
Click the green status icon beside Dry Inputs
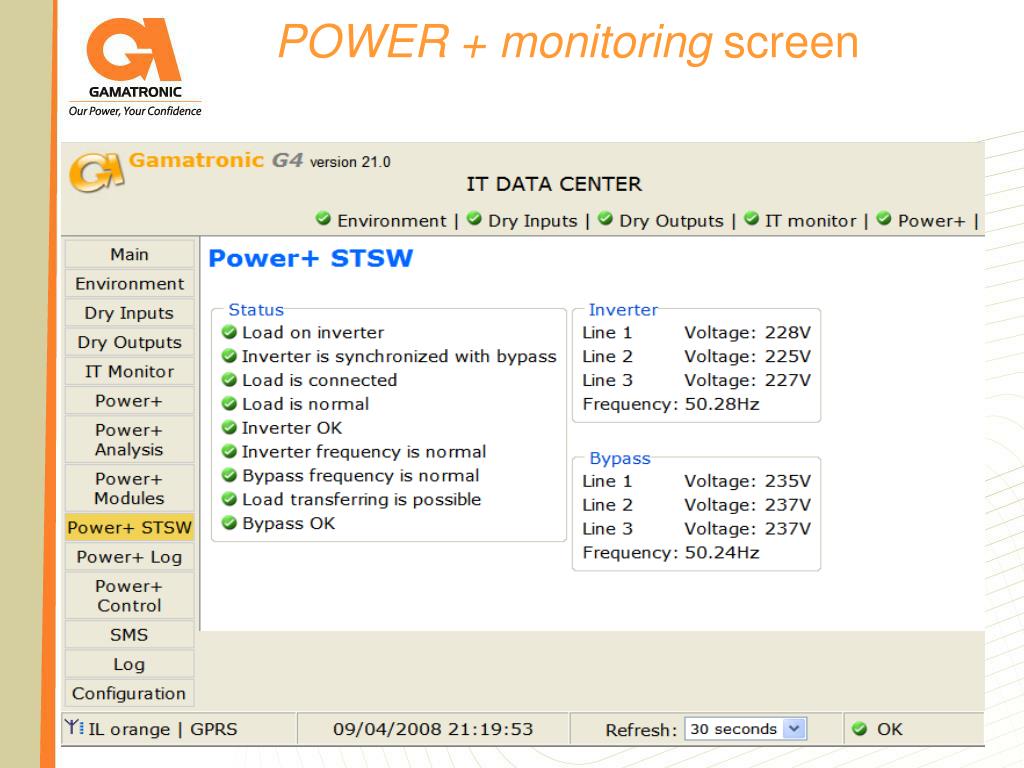click(x=475, y=218)
